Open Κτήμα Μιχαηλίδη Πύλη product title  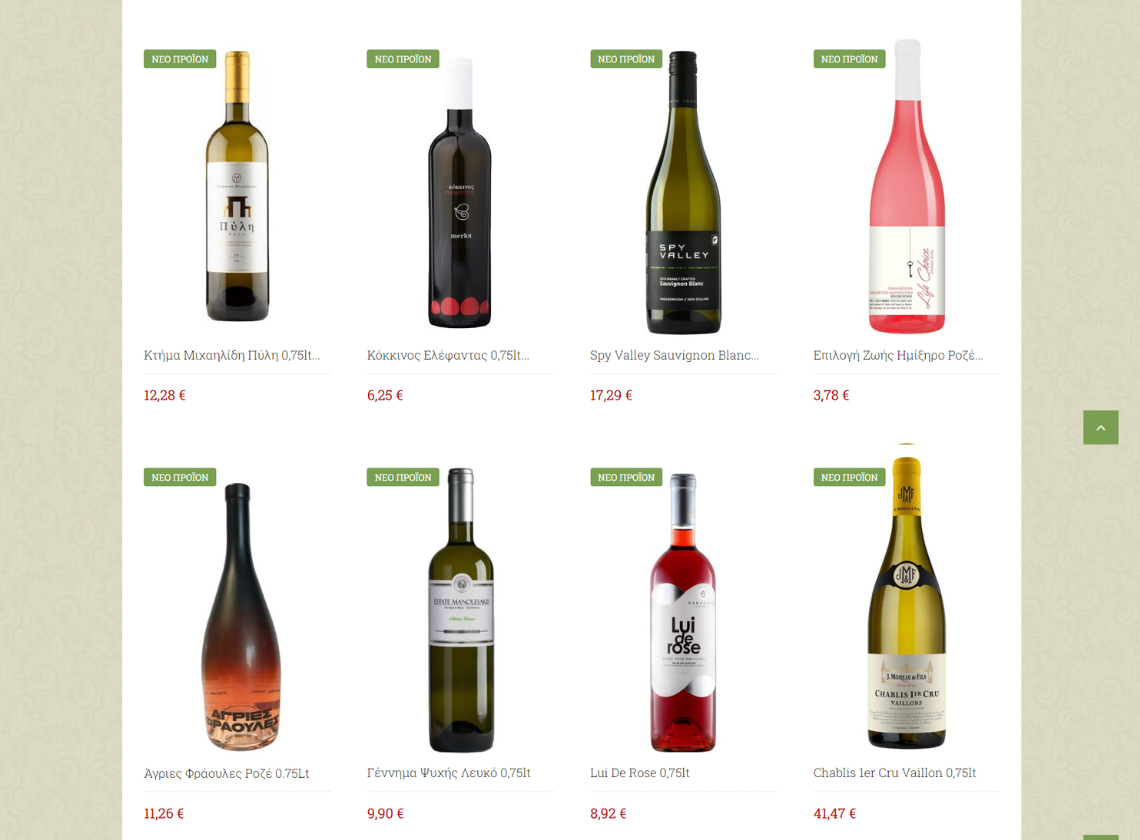(232, 355)
